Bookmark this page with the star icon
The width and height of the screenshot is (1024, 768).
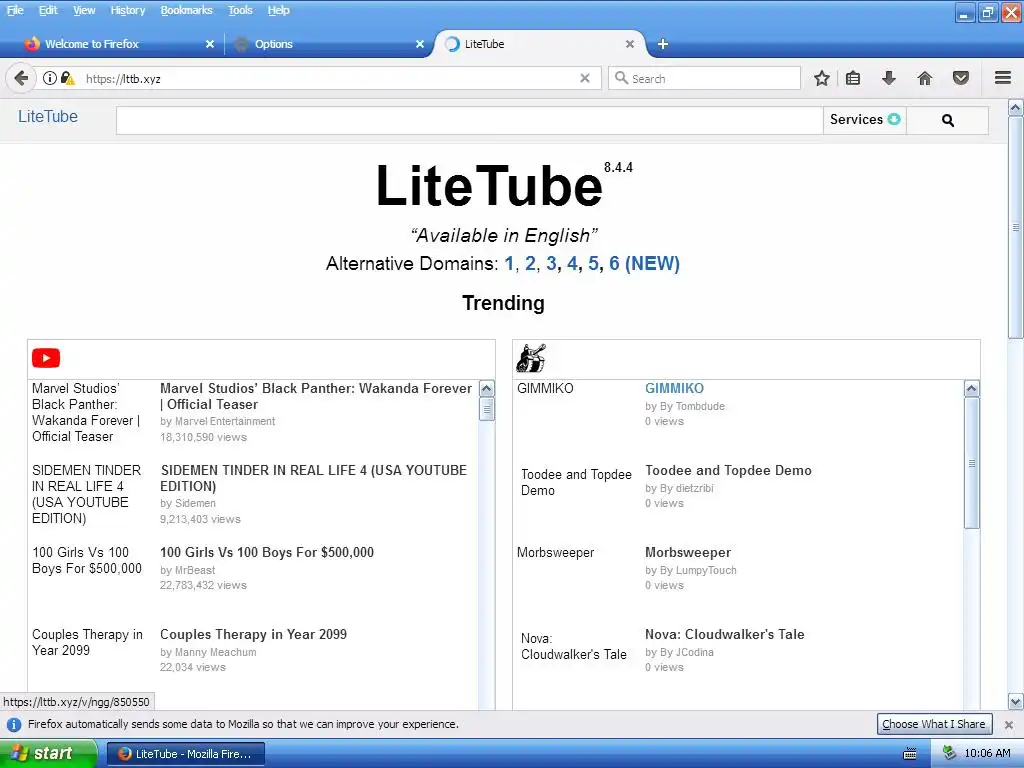822,78
